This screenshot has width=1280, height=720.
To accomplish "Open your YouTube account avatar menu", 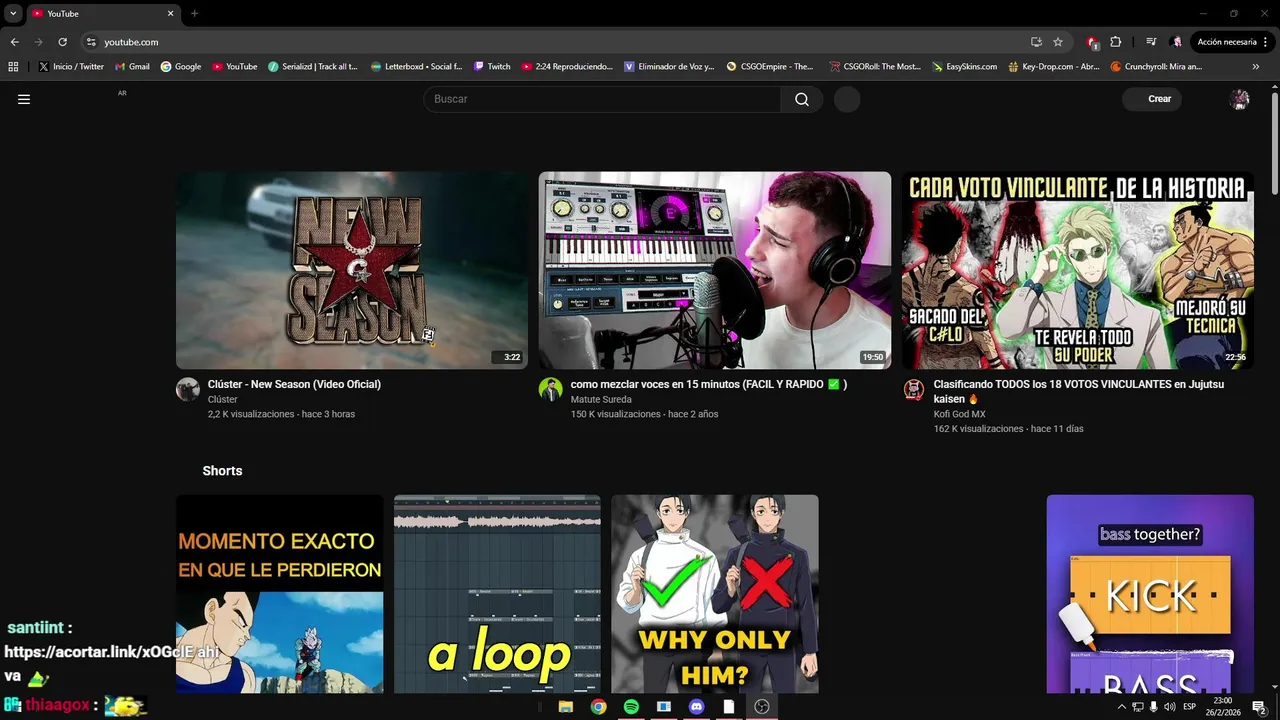I will click(x=1240, y=99).
